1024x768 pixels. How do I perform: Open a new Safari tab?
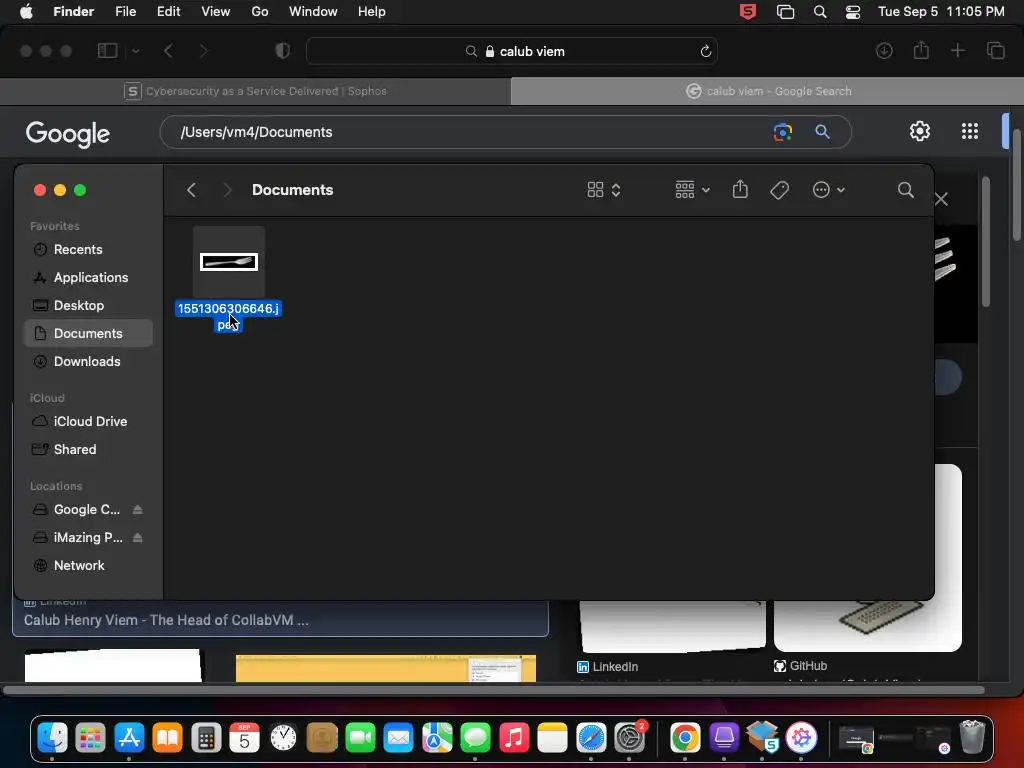957,50
